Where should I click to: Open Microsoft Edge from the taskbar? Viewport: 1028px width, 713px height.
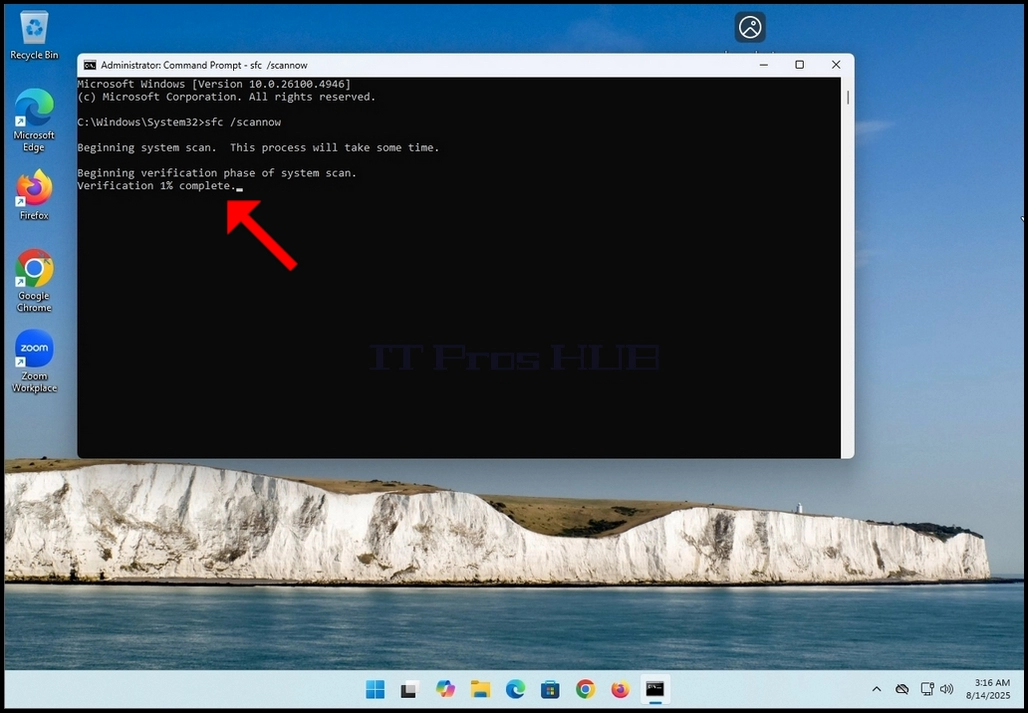515,689
